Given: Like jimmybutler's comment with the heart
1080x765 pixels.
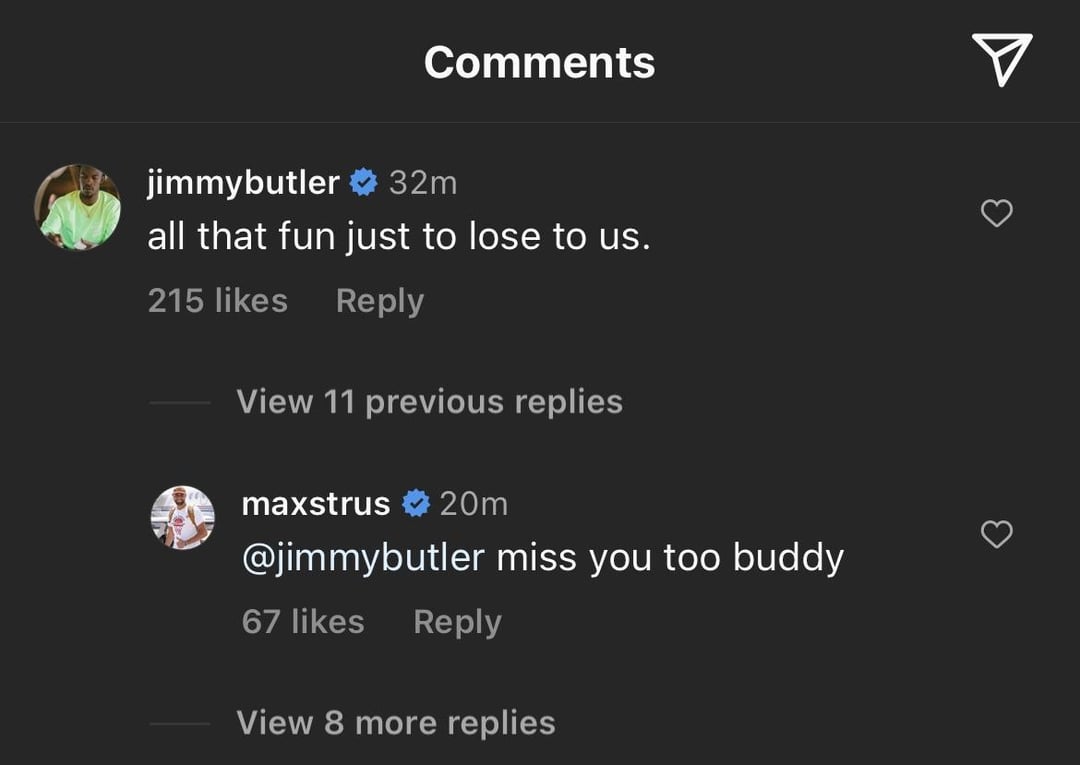Looking at the screenshot, I should (996, 213).
